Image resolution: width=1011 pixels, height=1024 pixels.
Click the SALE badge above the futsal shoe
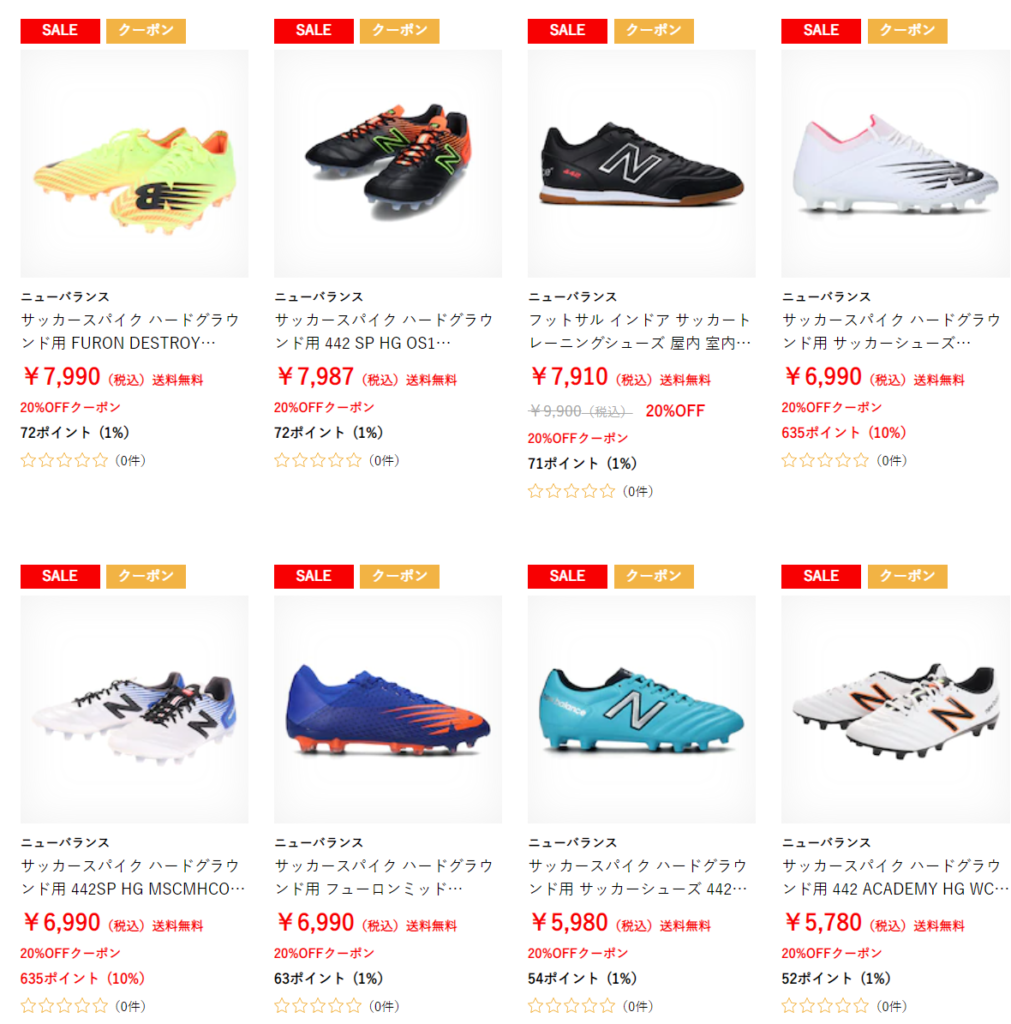coord(568,31)
